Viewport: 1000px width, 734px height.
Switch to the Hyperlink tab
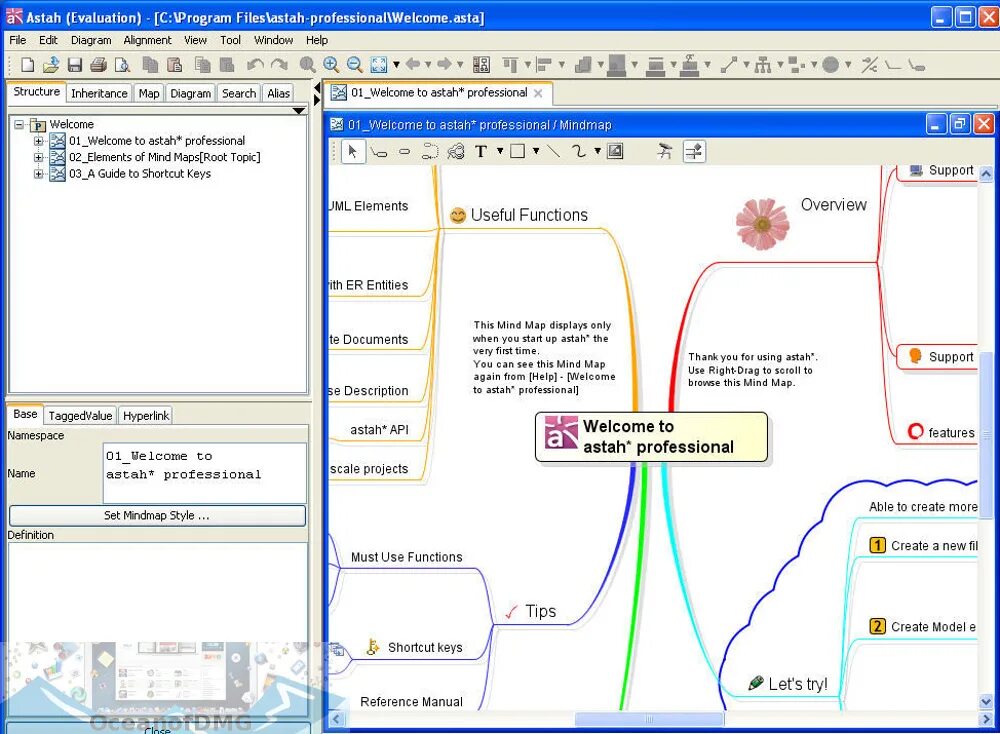click(x=146, y=416)
